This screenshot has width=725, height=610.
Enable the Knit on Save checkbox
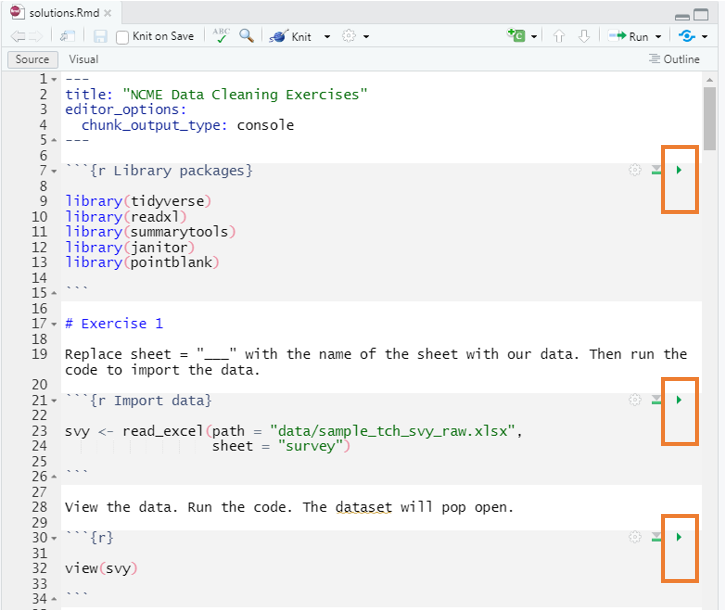pos(123,37)
